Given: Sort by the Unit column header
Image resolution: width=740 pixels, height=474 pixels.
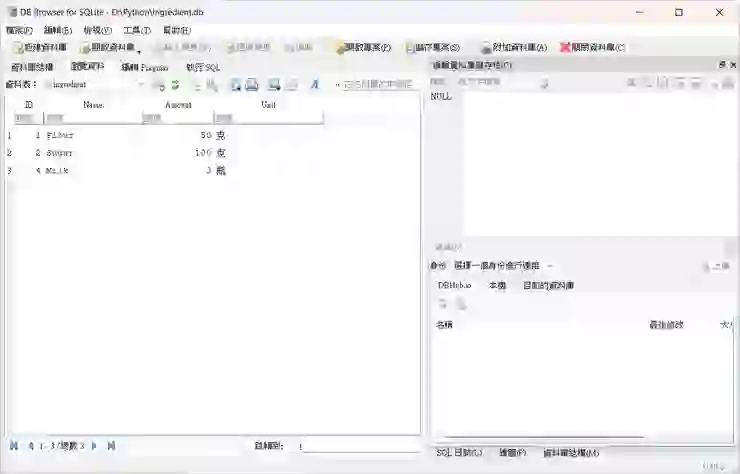Looking at the screenshot, I should tap(269, 105).
